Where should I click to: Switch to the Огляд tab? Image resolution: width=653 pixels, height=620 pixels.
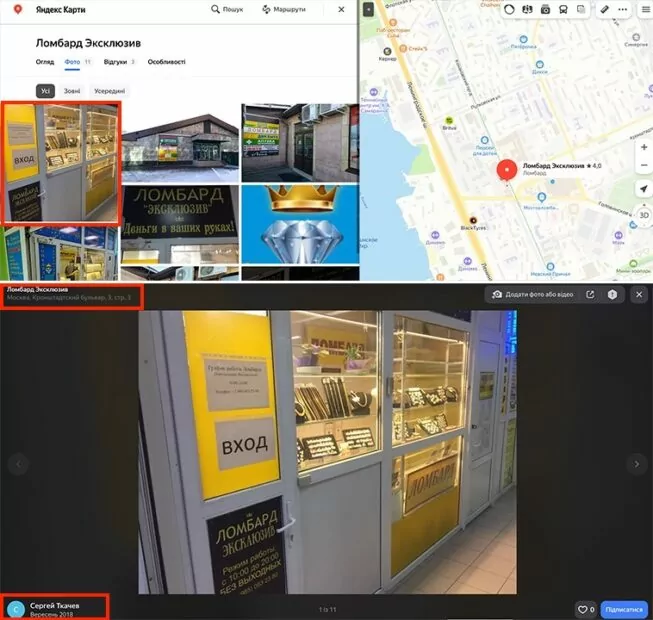click(45, 62)
